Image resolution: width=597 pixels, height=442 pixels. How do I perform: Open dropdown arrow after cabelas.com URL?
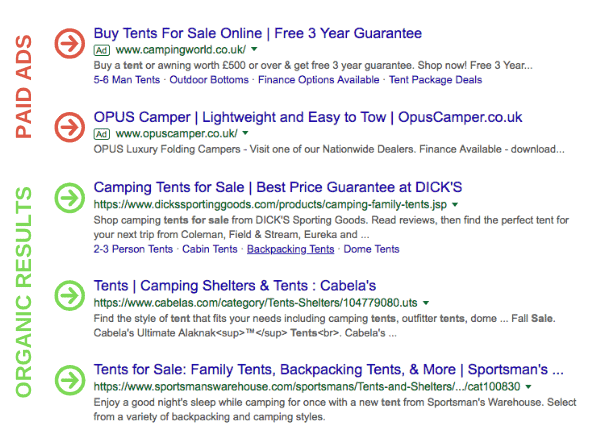tap(426, 303)
